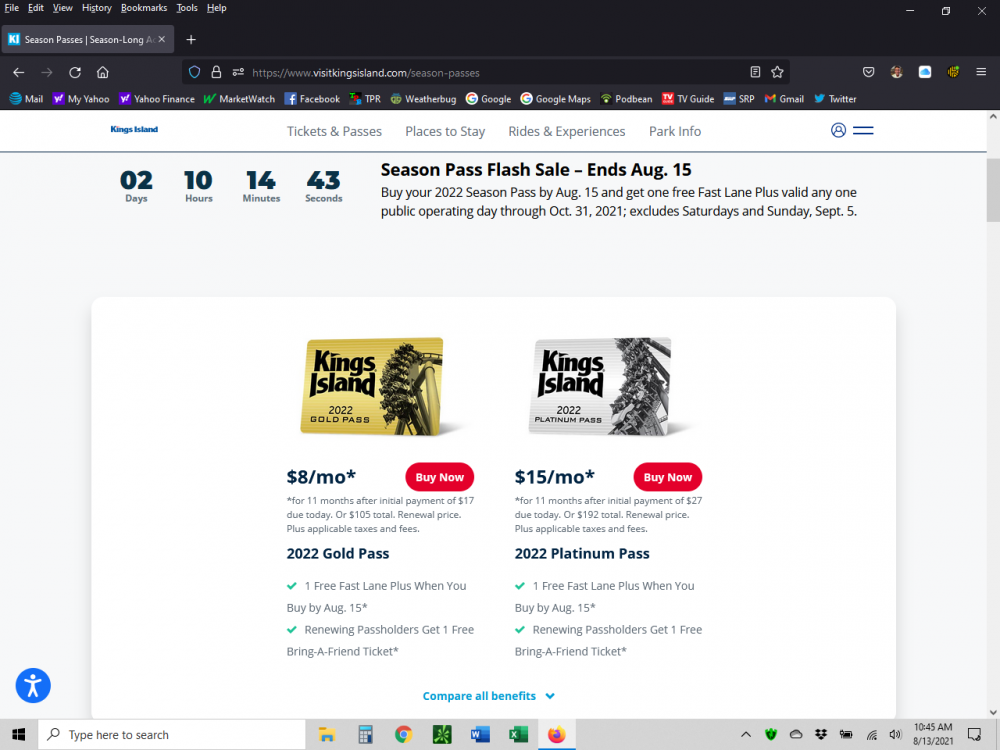1000x750 pixels.
Task: Click Buy Now for the Gold Pass
Action: (439, 477)
